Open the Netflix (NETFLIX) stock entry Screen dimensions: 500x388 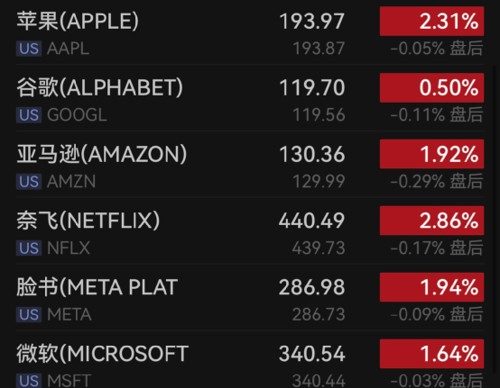pos(250,231)
